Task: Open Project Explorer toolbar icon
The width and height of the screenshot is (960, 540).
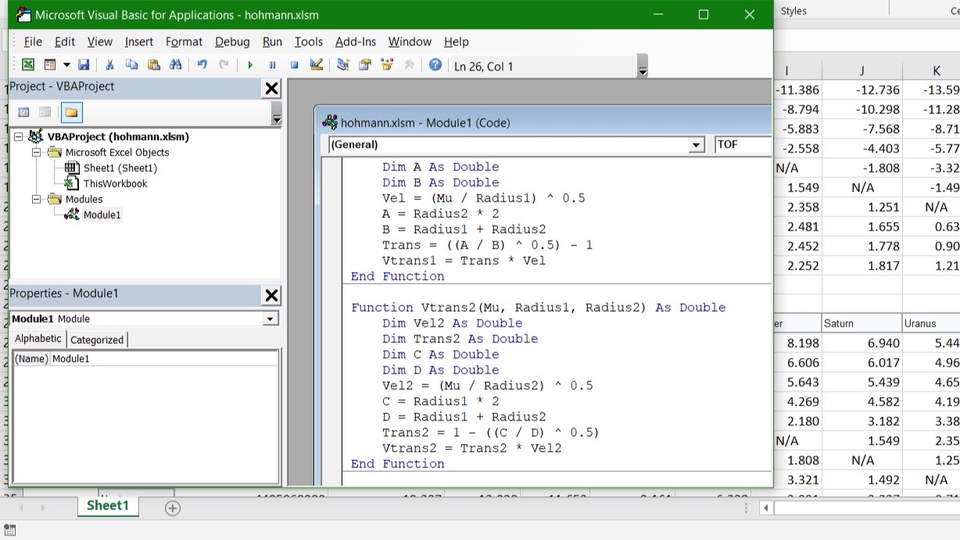Action: pyautogui.click(x=343, y=64)
